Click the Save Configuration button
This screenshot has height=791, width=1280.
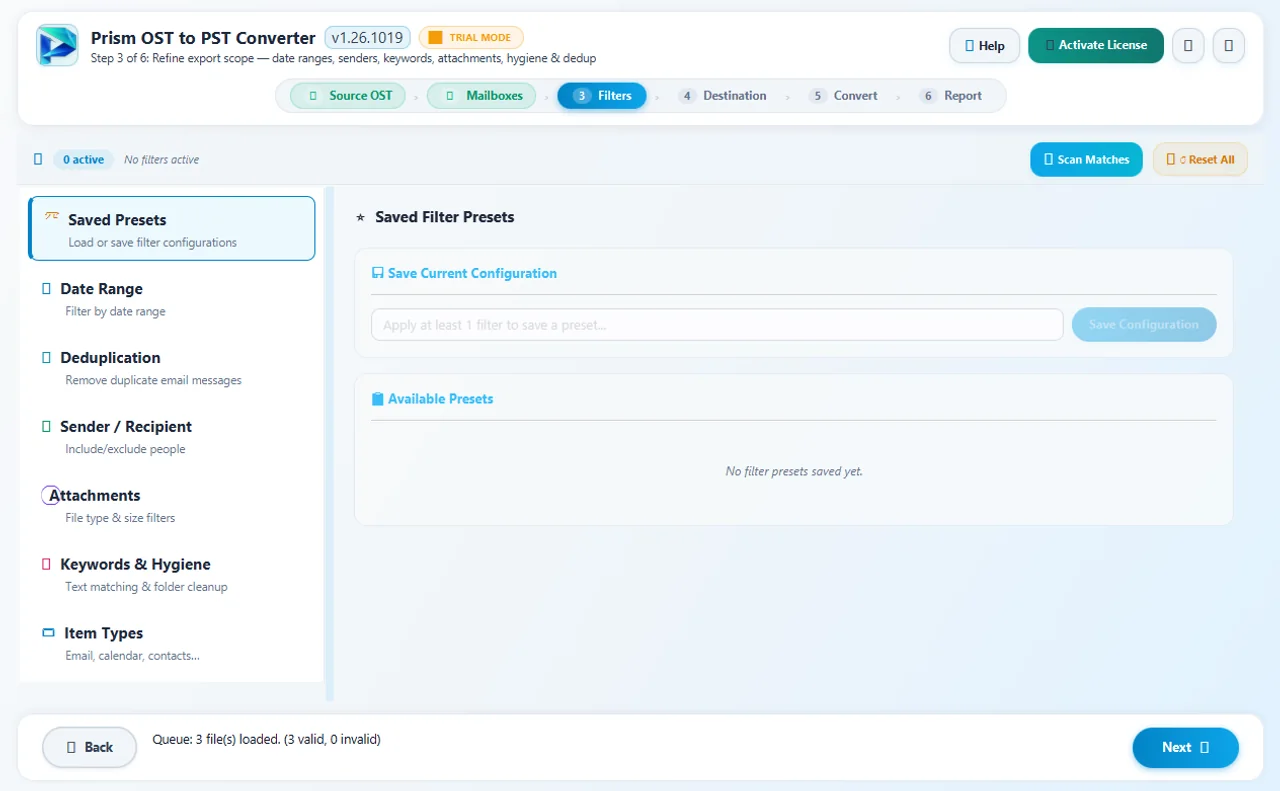coord(1144,325)
